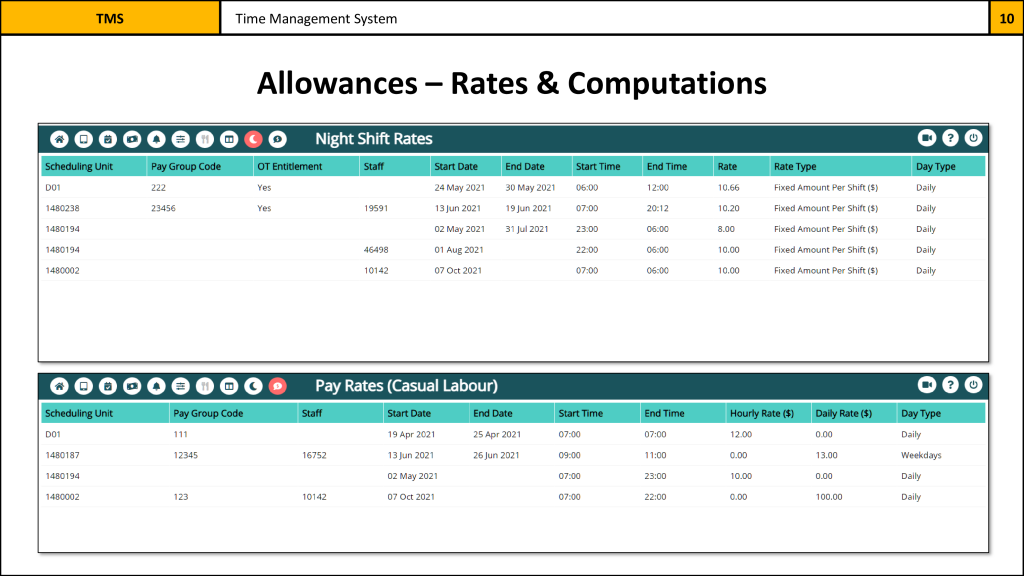Open help question mark in Pay Rates panel

950,385
